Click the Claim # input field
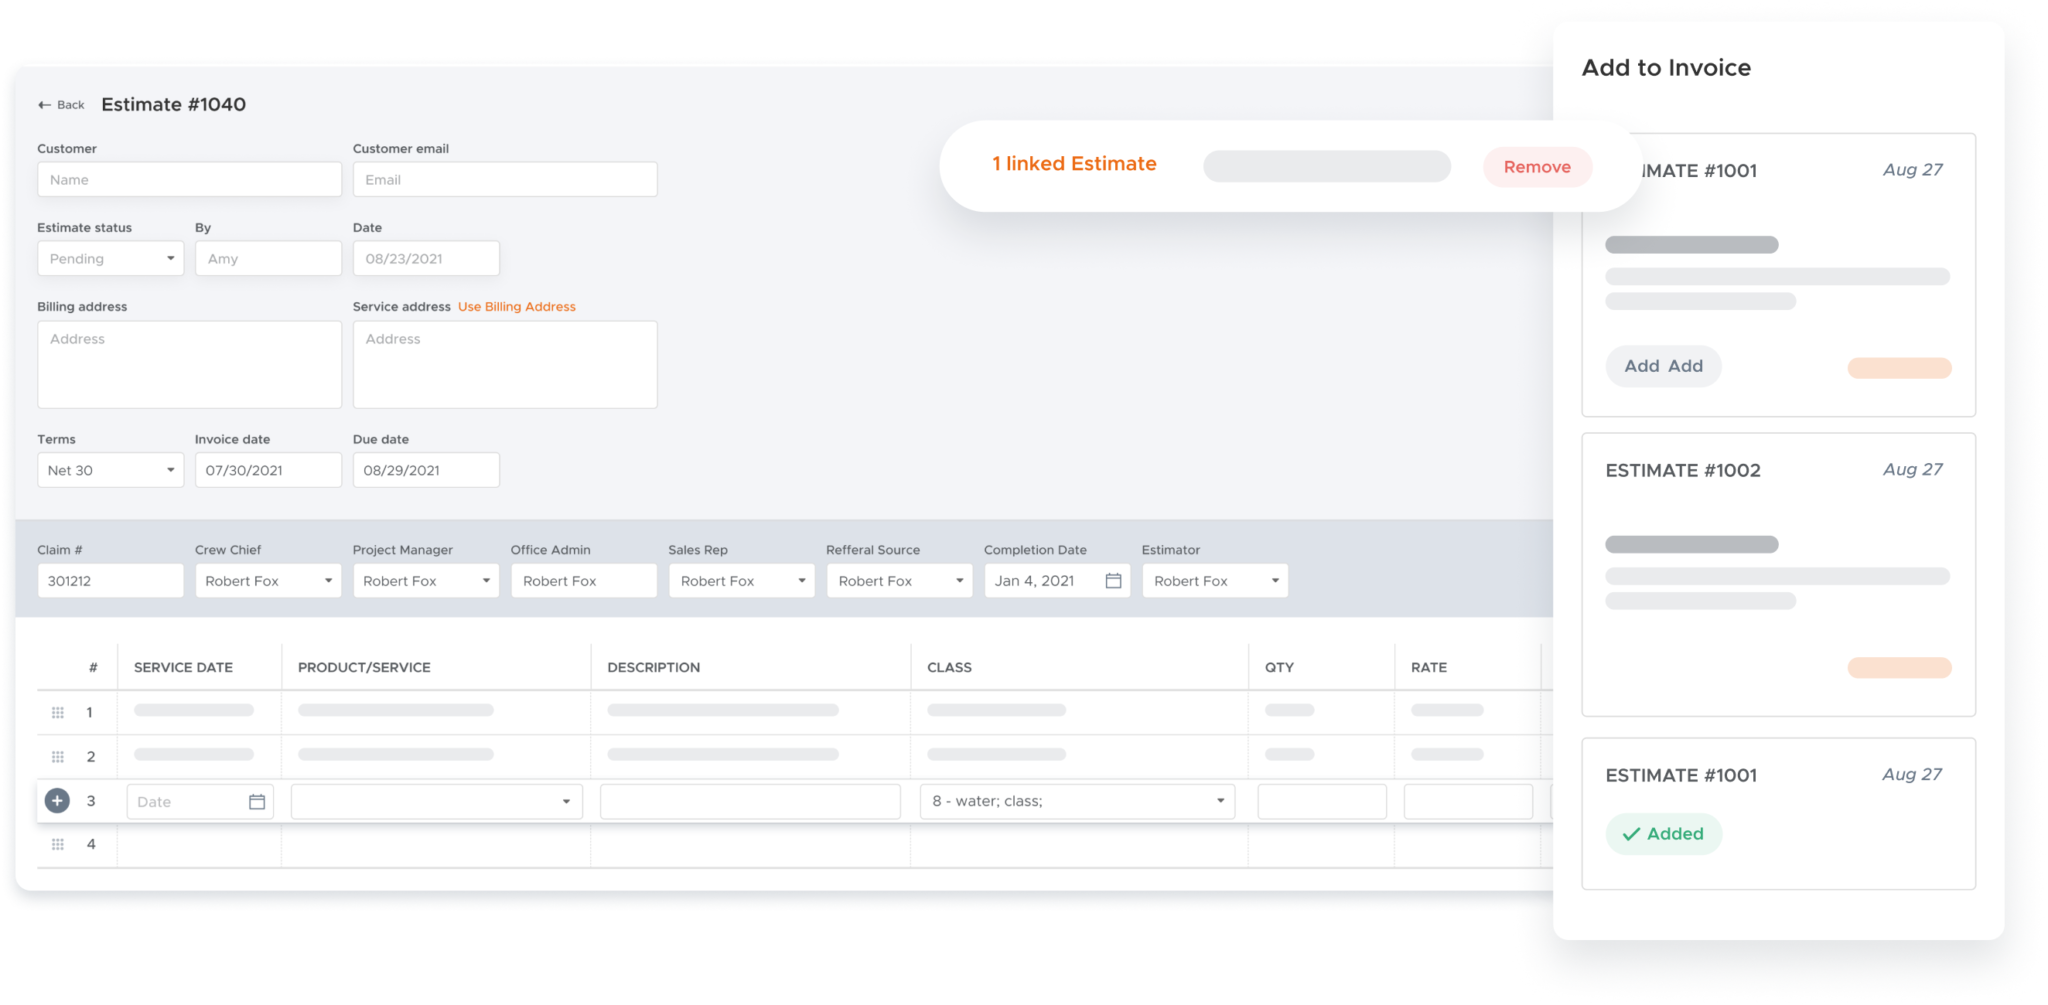Viewport: 2048px width, 1005px height. click(110, 580)
